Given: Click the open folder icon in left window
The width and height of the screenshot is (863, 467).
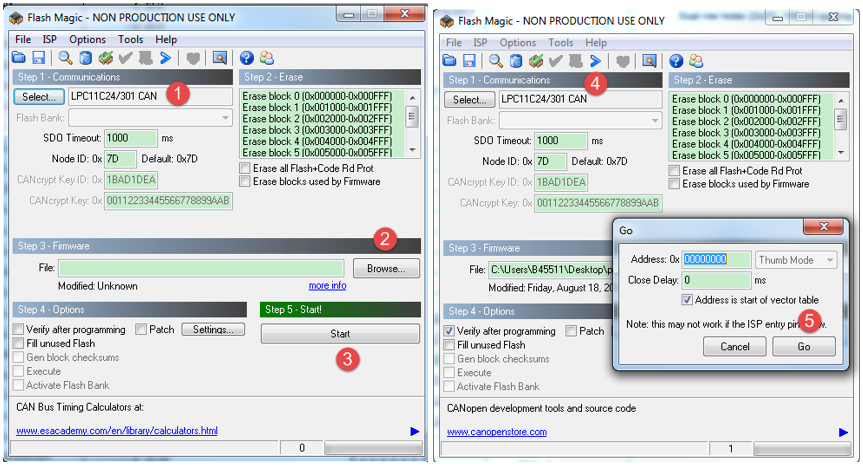Looking at the screenshot, I should (19, 57).
